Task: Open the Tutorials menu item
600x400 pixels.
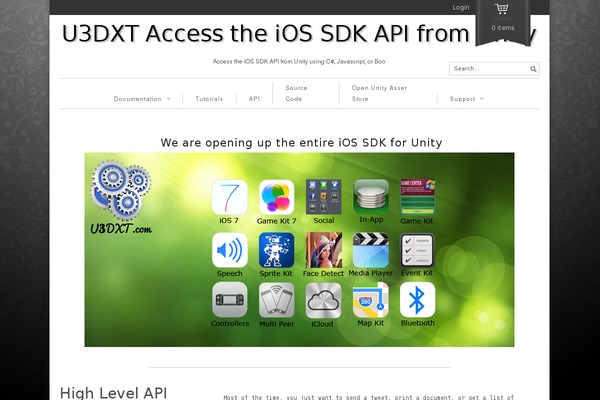Action: [209, 99]
